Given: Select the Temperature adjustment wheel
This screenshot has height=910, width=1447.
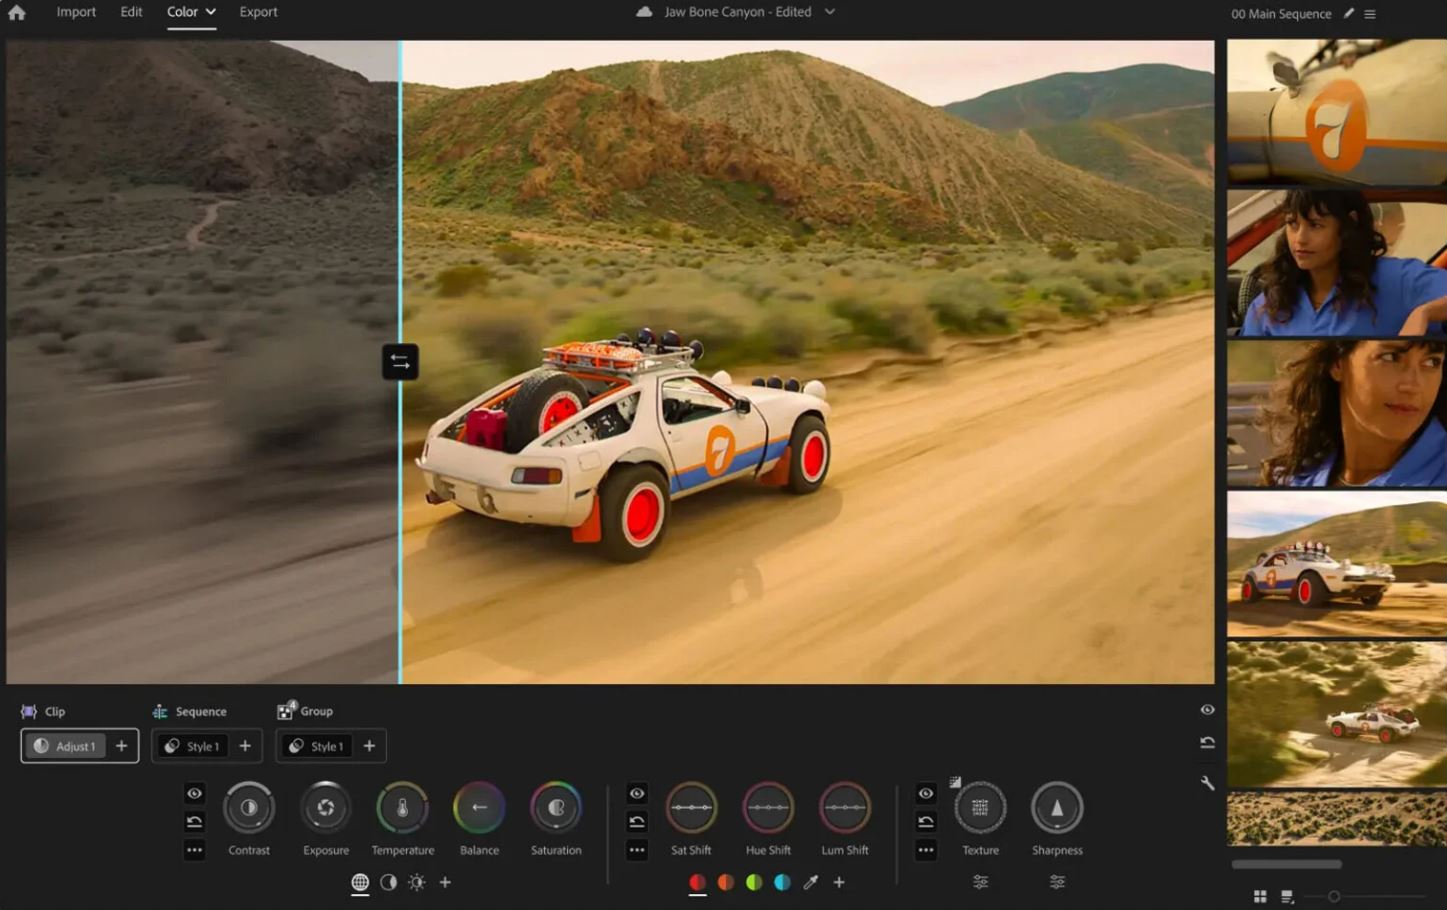Looking at the screenshot, I should click(x=402, y=808).
